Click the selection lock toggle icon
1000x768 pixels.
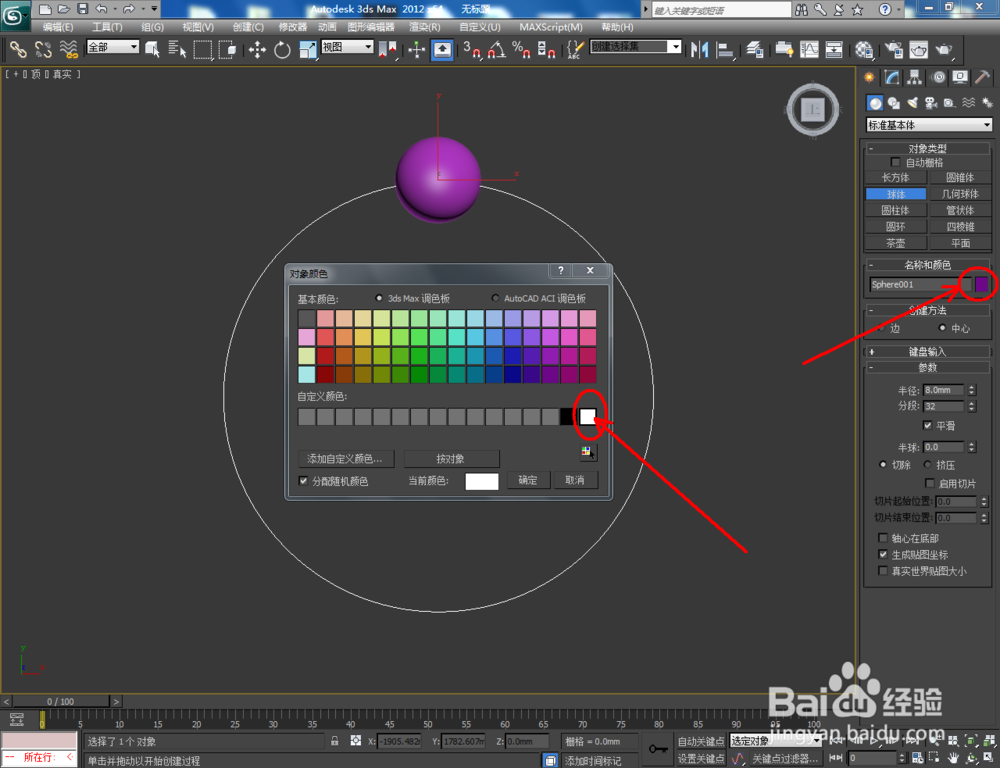tap(335, 741)
